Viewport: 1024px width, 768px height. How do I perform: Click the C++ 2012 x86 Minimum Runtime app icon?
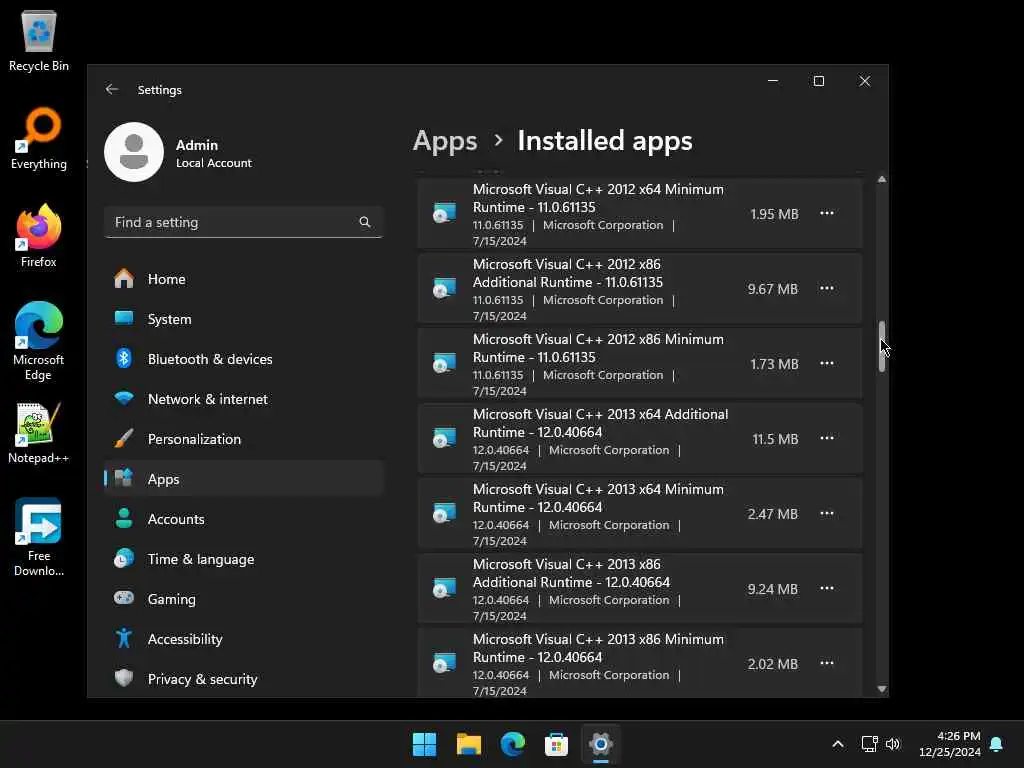point(445,364)
